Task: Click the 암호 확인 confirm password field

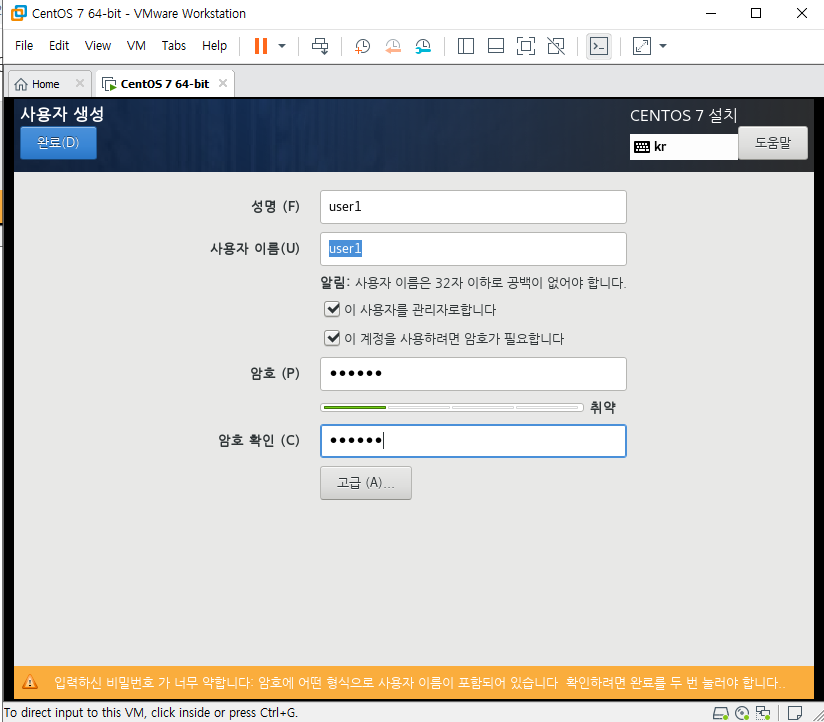Action: (x=473, y=441)
